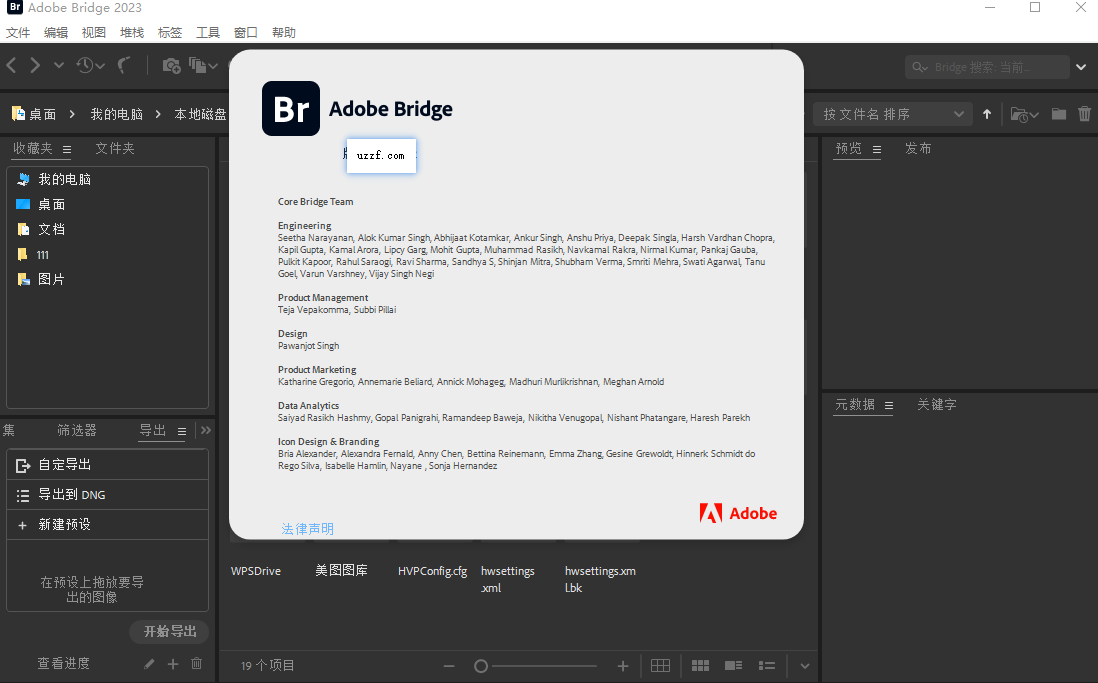The image size is (1098, 683).
Task: Click the 法律声明 link
Action: (x=308, y=528)
